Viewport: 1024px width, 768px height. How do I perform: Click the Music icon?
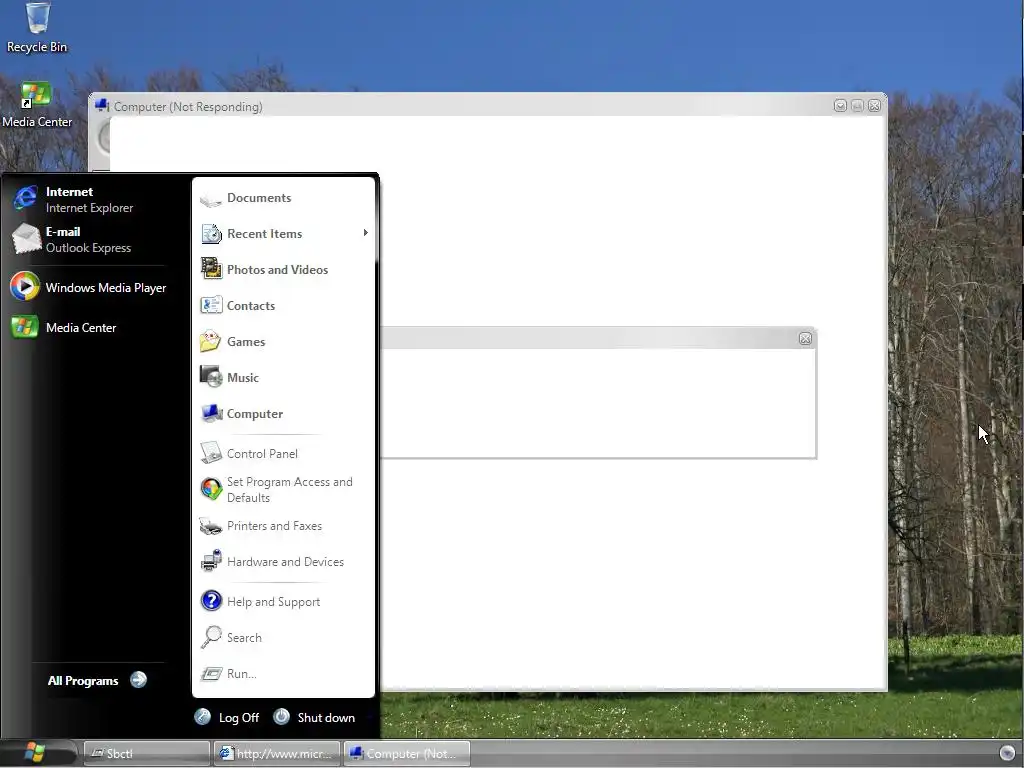point(211,376)
